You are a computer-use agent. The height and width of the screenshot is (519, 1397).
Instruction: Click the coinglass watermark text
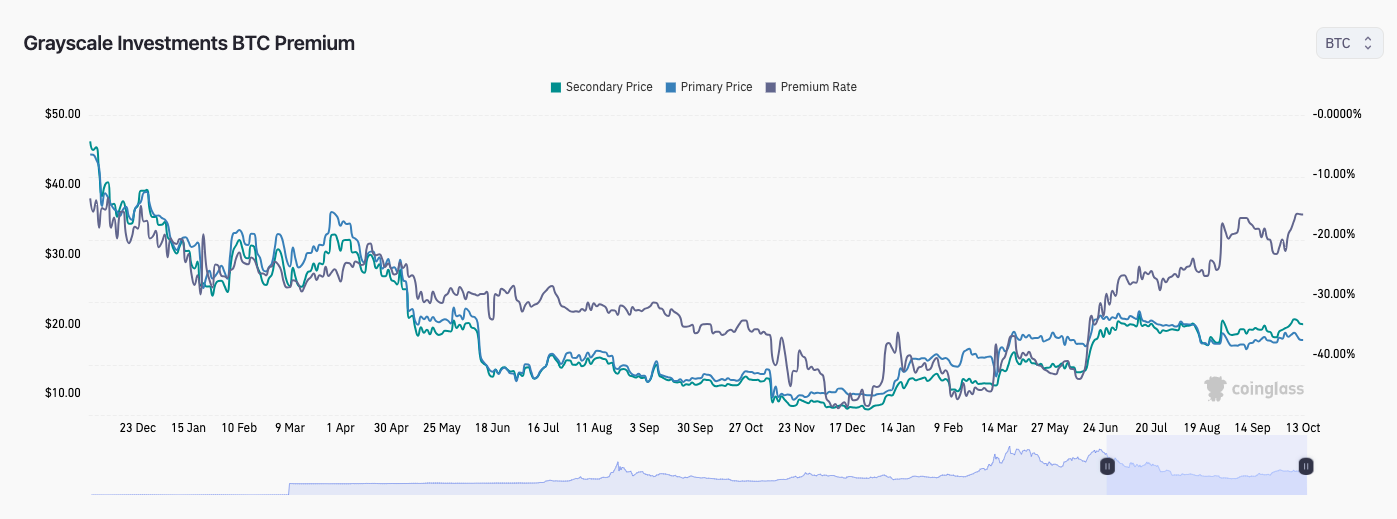pyautogui.click(x=1268, y=389)
